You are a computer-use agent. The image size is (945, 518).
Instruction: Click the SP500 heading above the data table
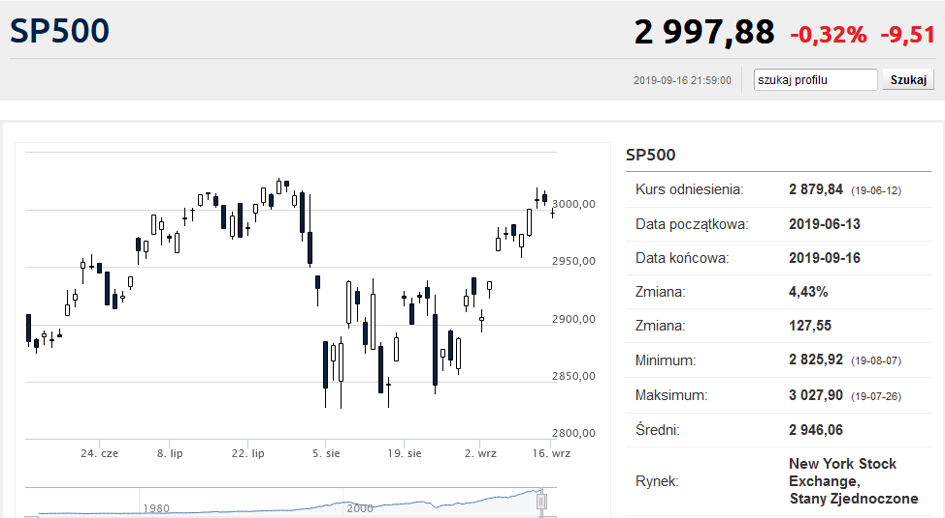(x=651, y=155)
